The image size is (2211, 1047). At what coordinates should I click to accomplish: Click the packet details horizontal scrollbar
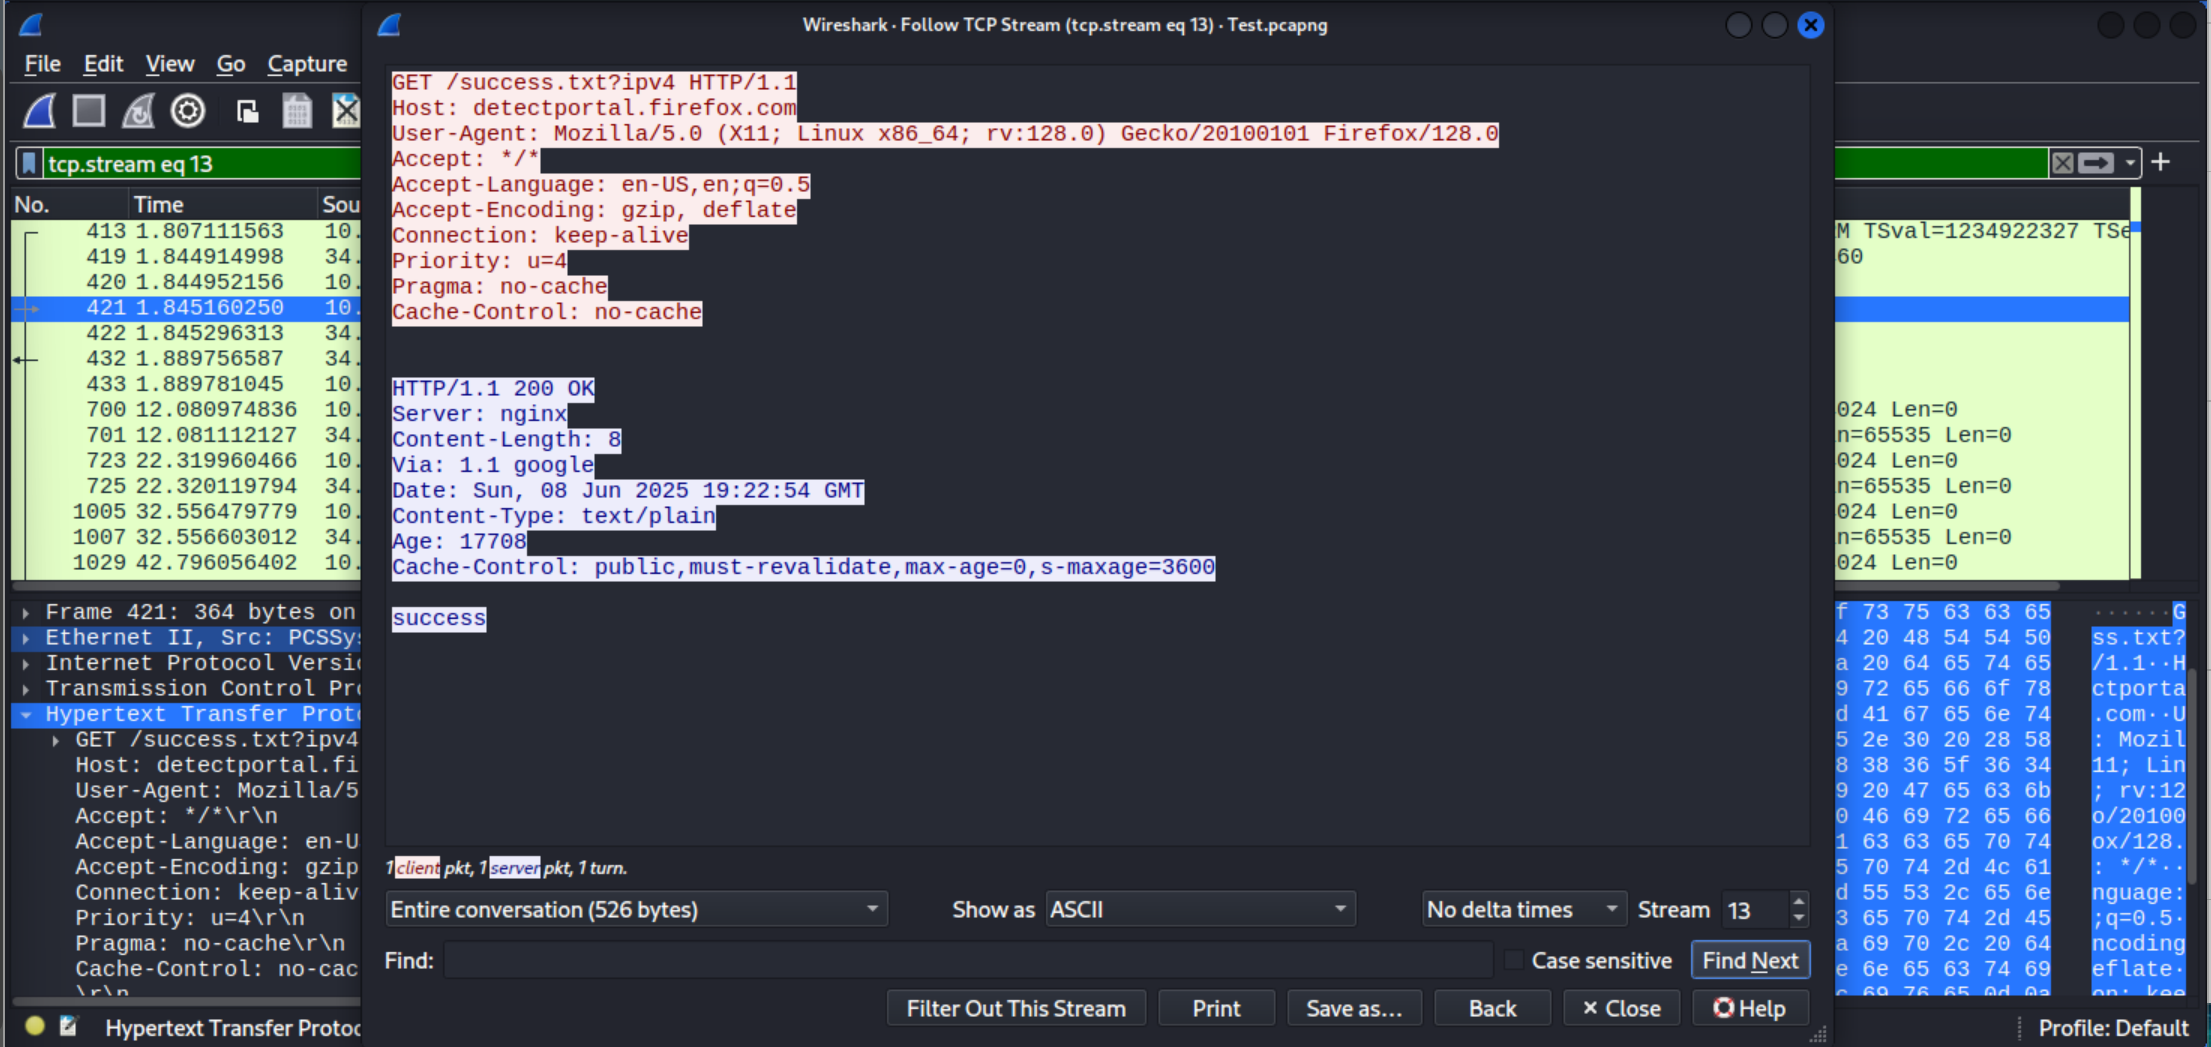coord(186,1001)
